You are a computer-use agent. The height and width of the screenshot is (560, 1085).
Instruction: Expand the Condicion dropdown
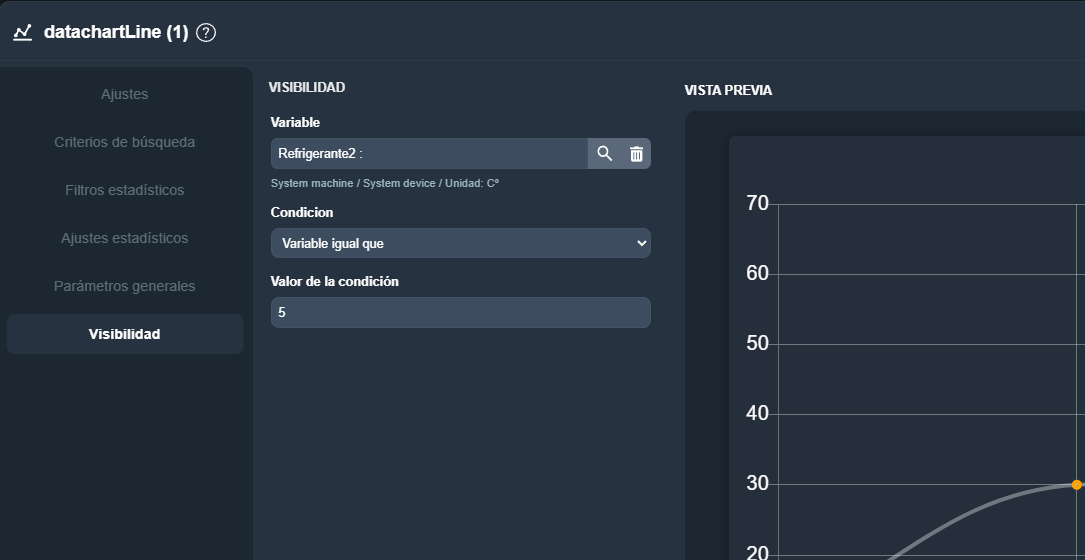click(x=460, y=243)
